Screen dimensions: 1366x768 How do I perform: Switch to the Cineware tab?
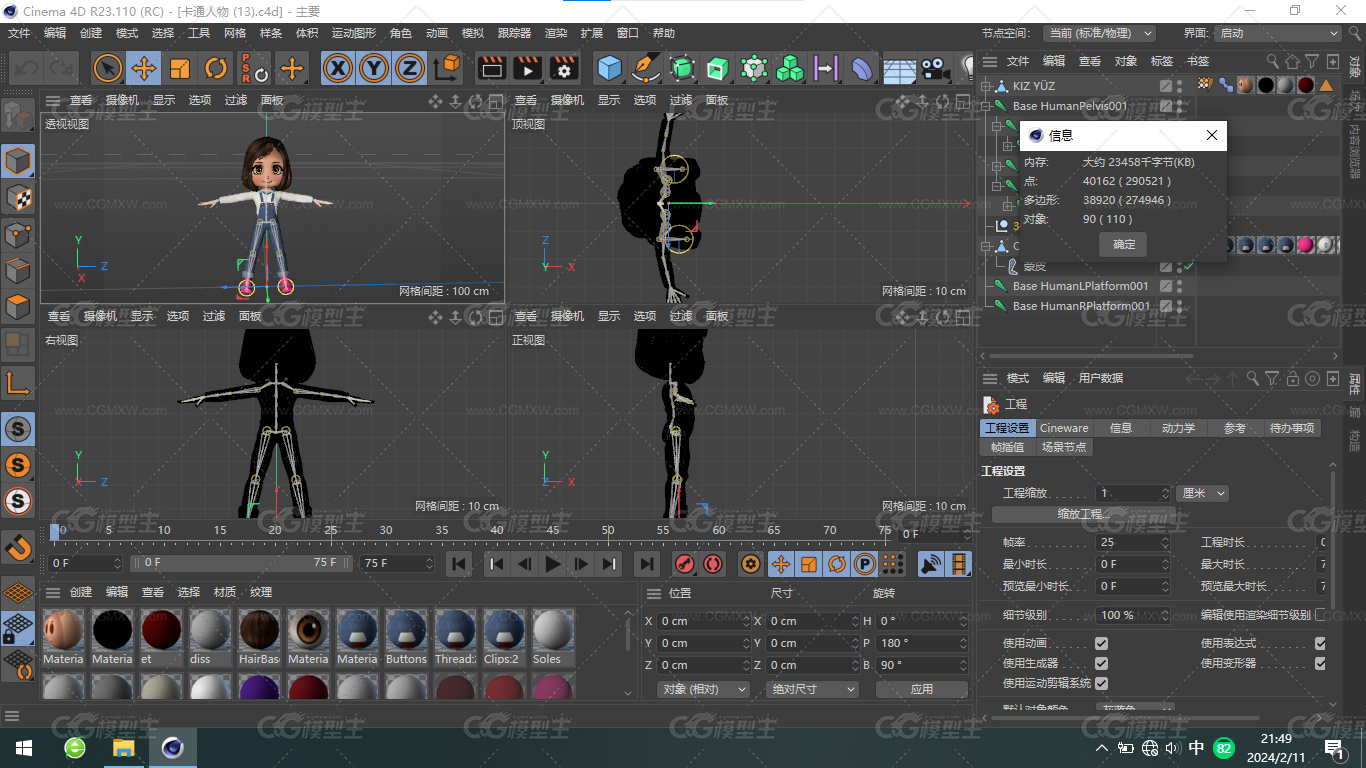(1064, 428)
